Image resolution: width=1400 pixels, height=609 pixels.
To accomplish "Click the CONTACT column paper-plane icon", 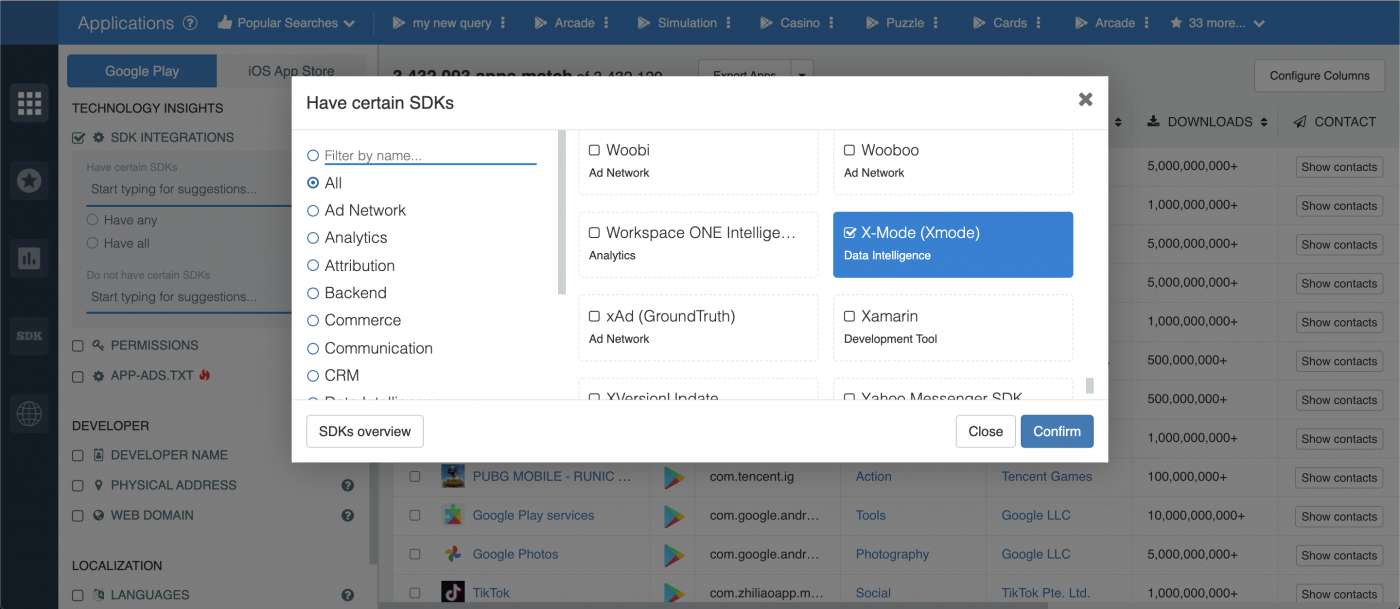I will click(1299, 122).
